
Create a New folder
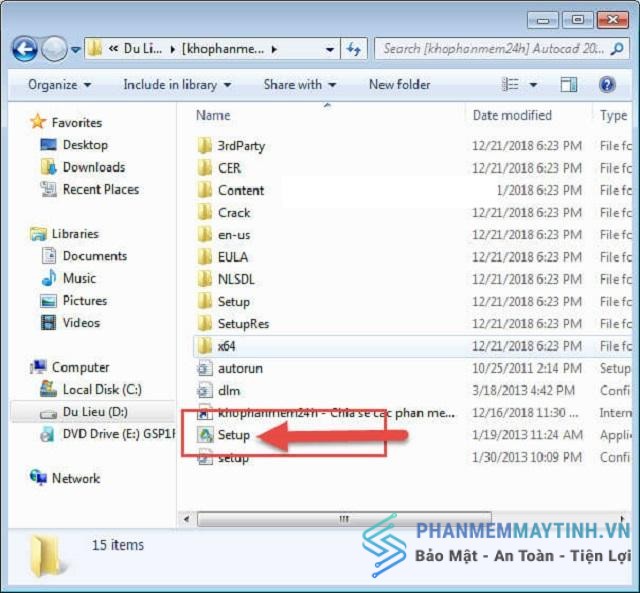[399, 84]
